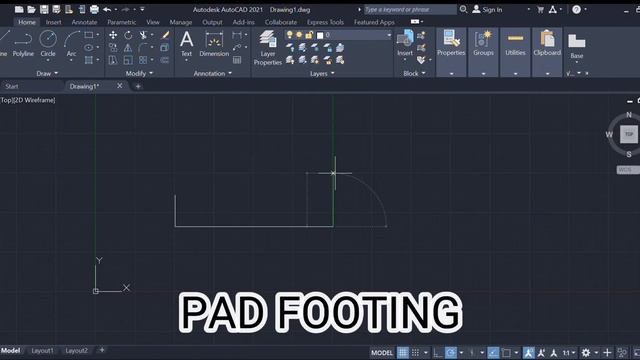This screenshot has height=360, width=640.
Task: Open Layer Properties manager
Action: click(268, 48)
